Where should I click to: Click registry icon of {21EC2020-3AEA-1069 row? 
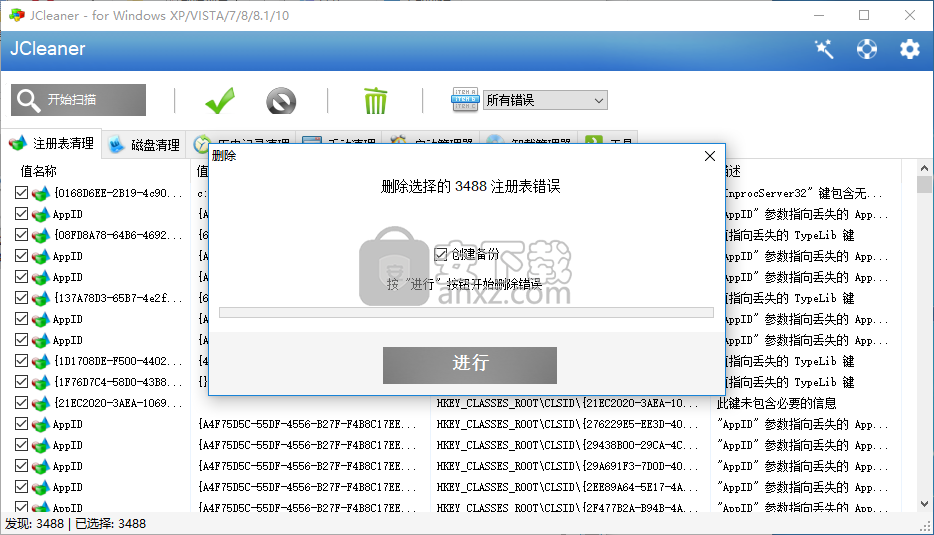[x=41, y=403]
